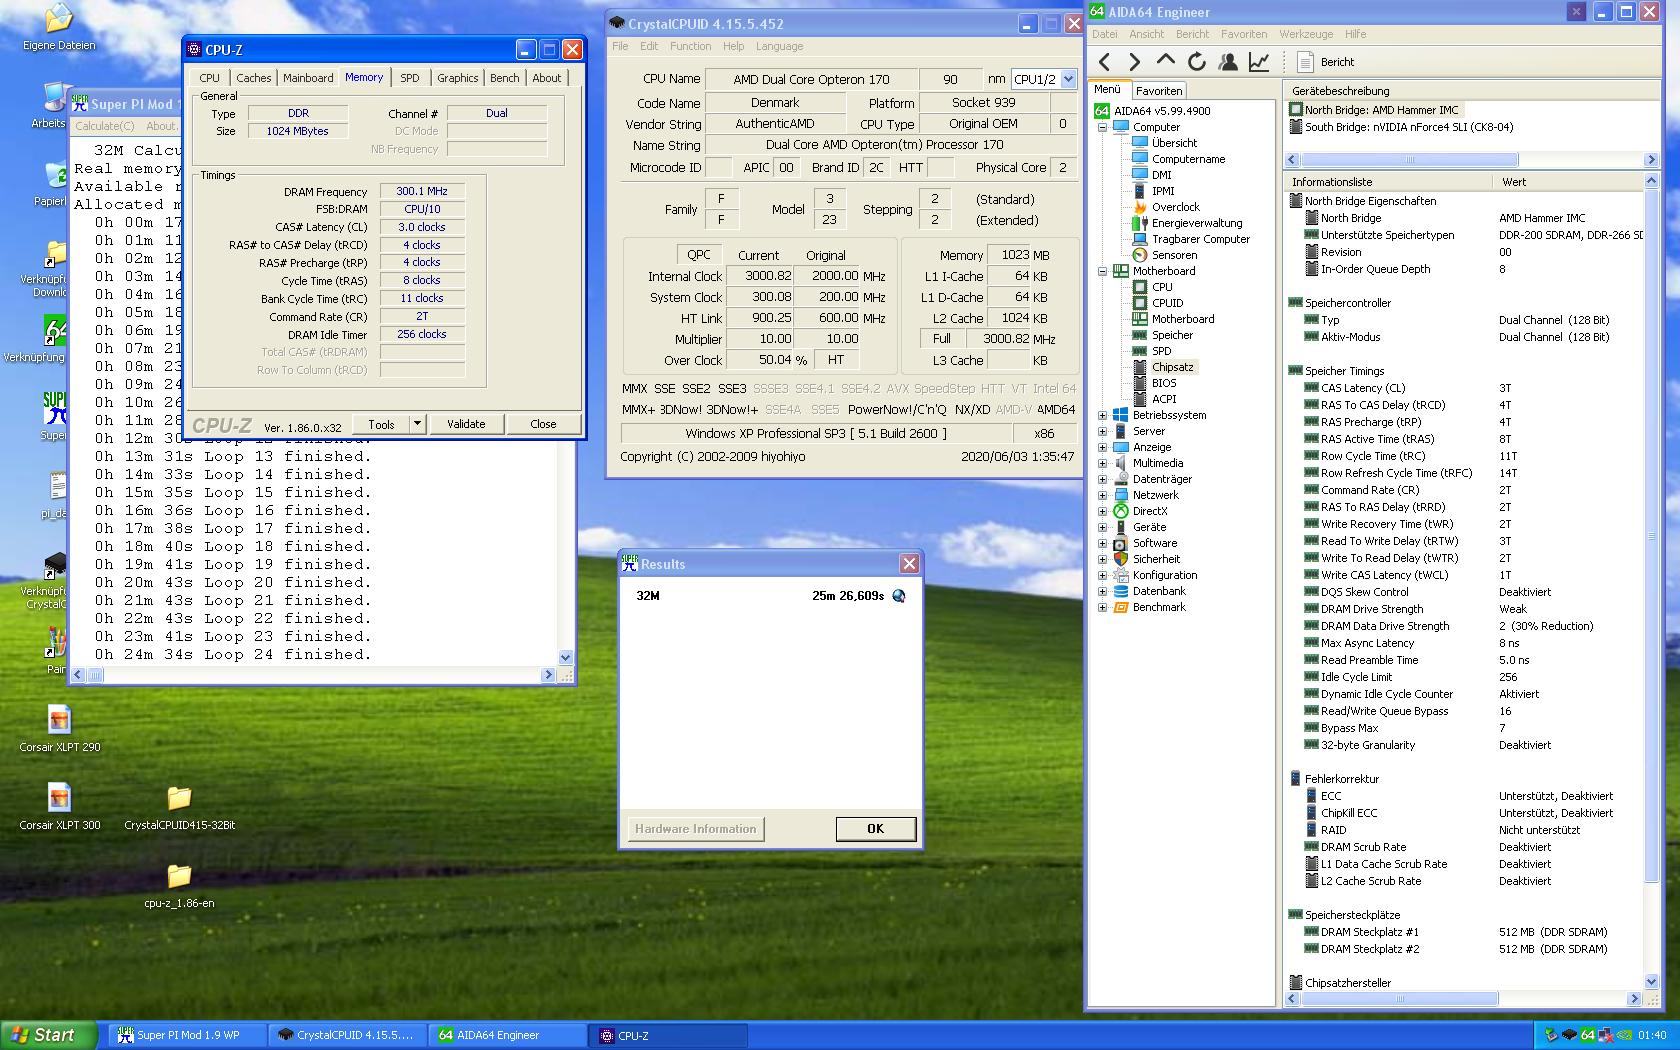Click AIDA64 refresh icon
This screenshot has height=1050, width=1680.
coord(1197,62)
